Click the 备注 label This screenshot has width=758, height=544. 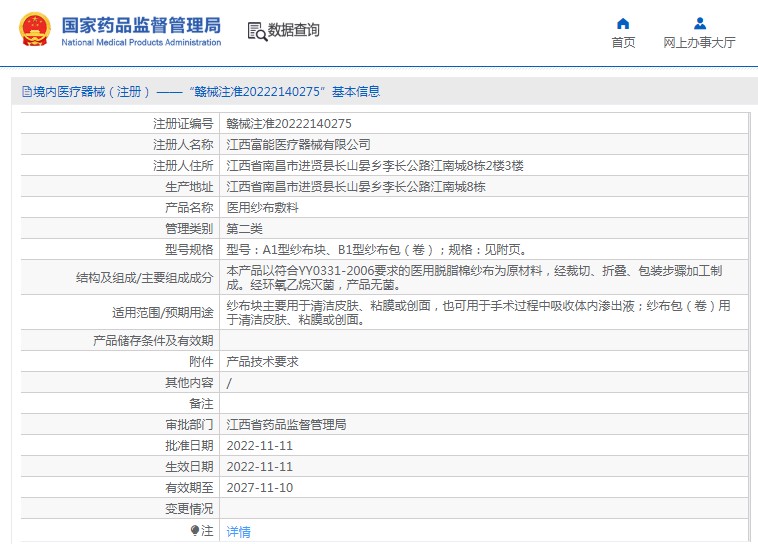coord(201,404)
